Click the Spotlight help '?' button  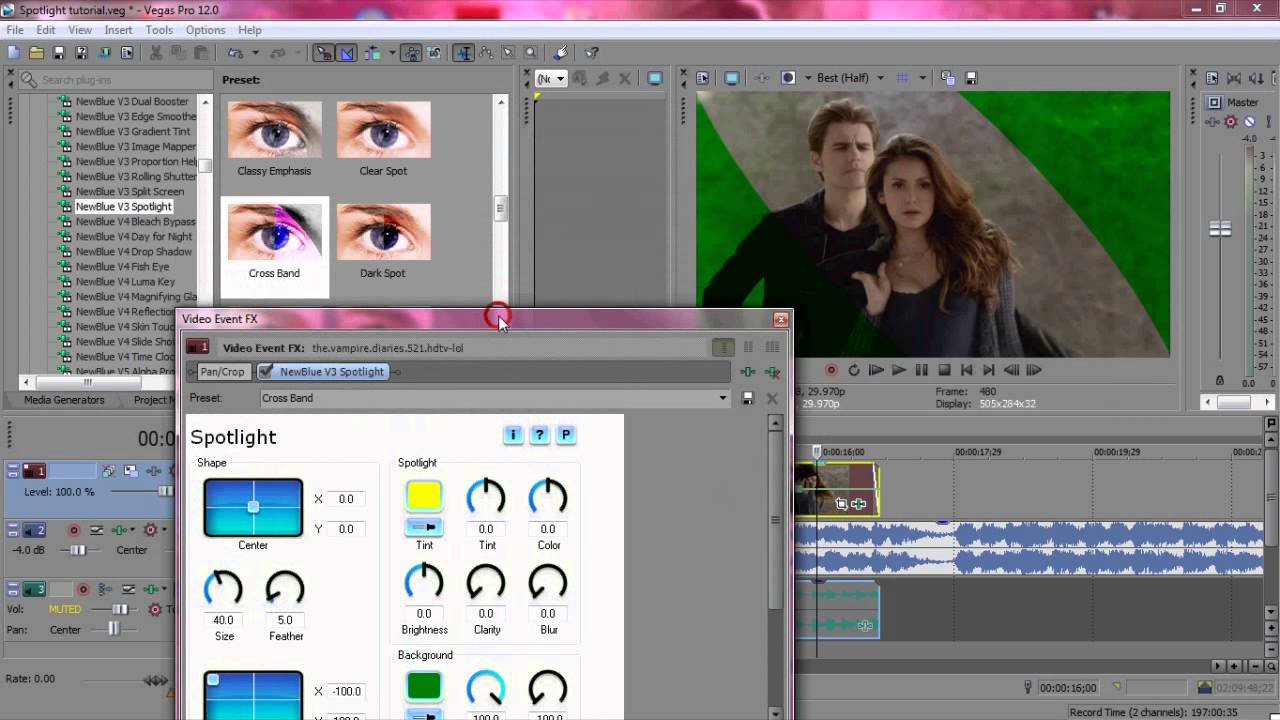[539, 435]
